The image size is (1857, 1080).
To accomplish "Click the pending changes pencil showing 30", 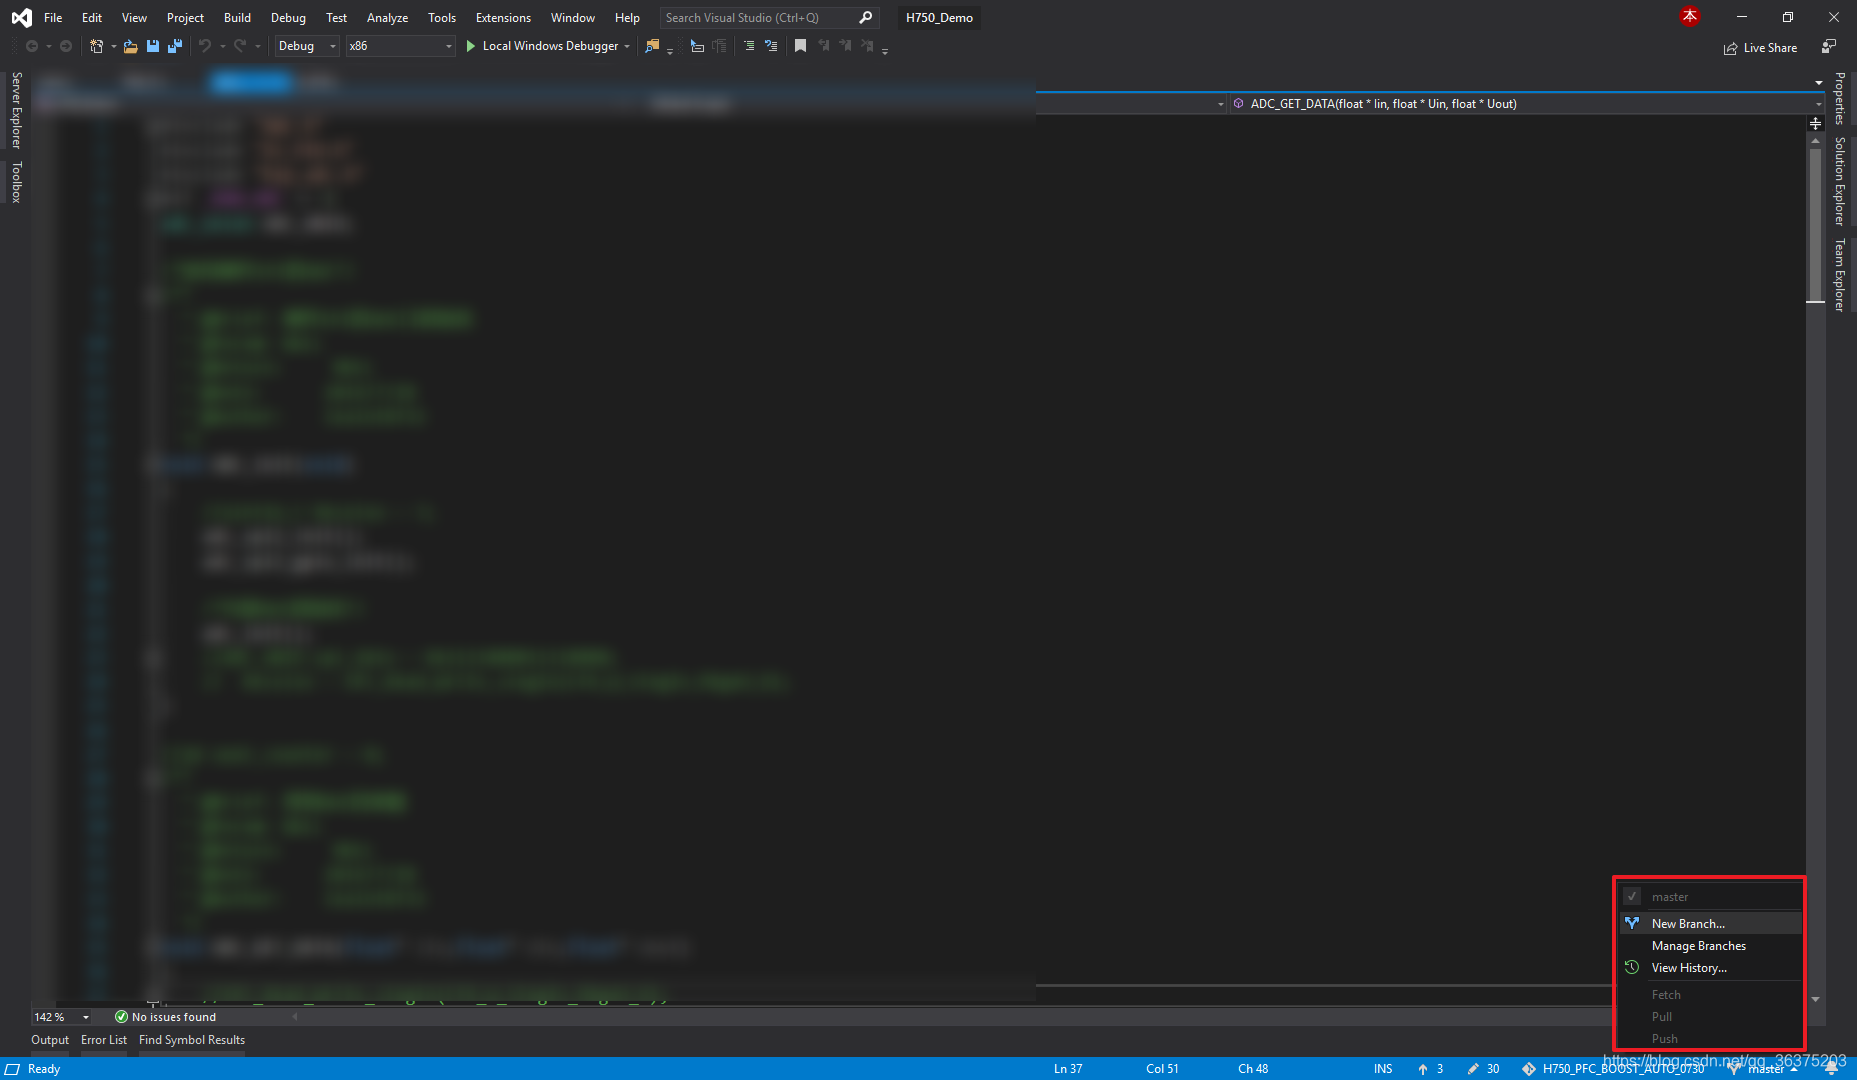I will coord(1483,1069).
